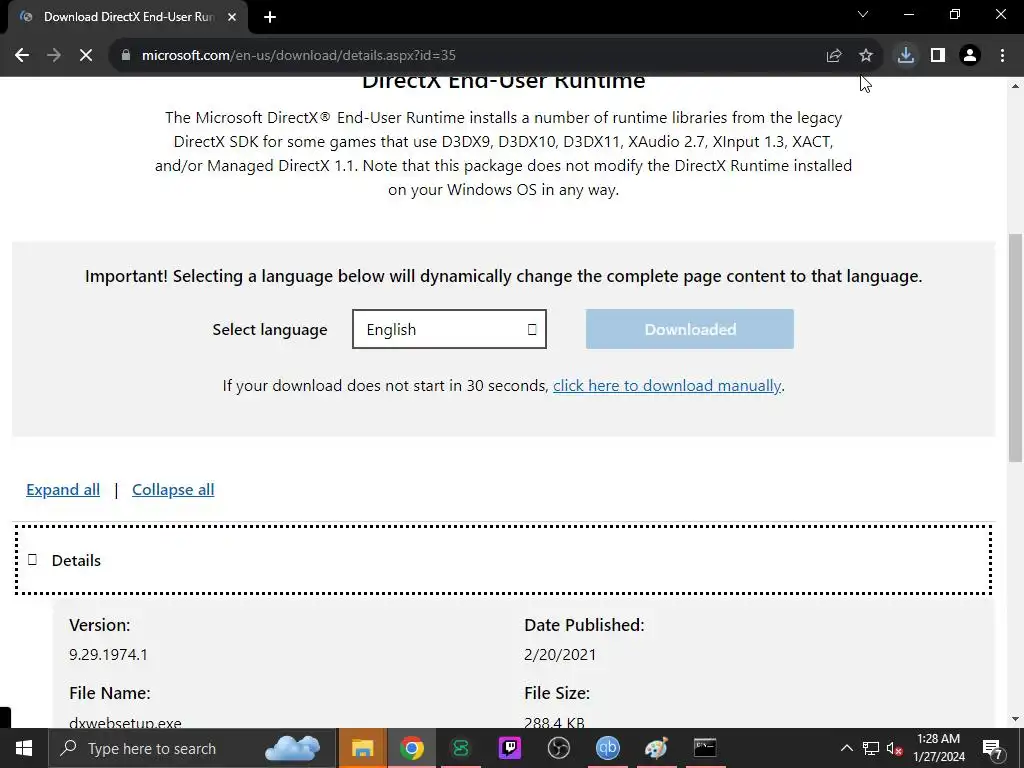Stop loading the page with the X button
This screenshot has height=768, width=1024.
pos(86,56)
